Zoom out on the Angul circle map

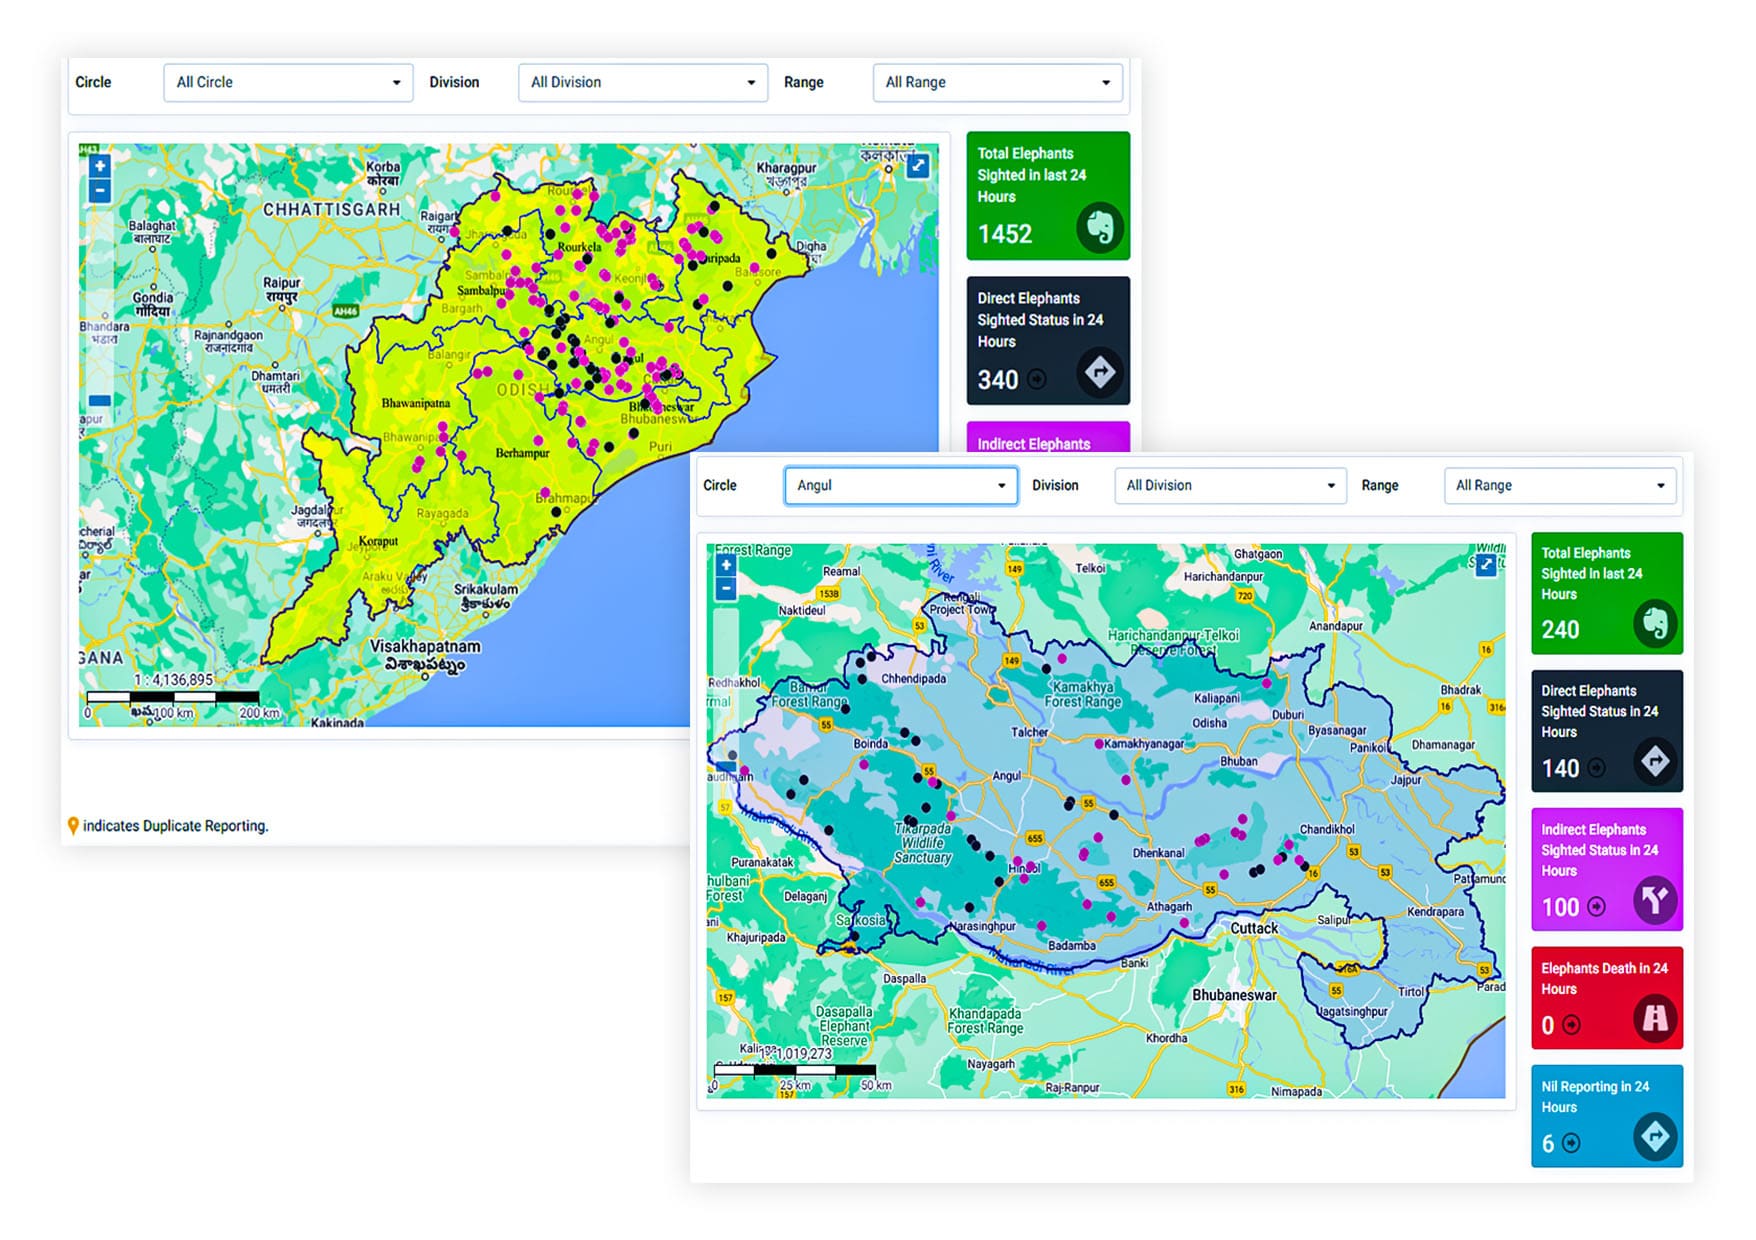[726, 589]
